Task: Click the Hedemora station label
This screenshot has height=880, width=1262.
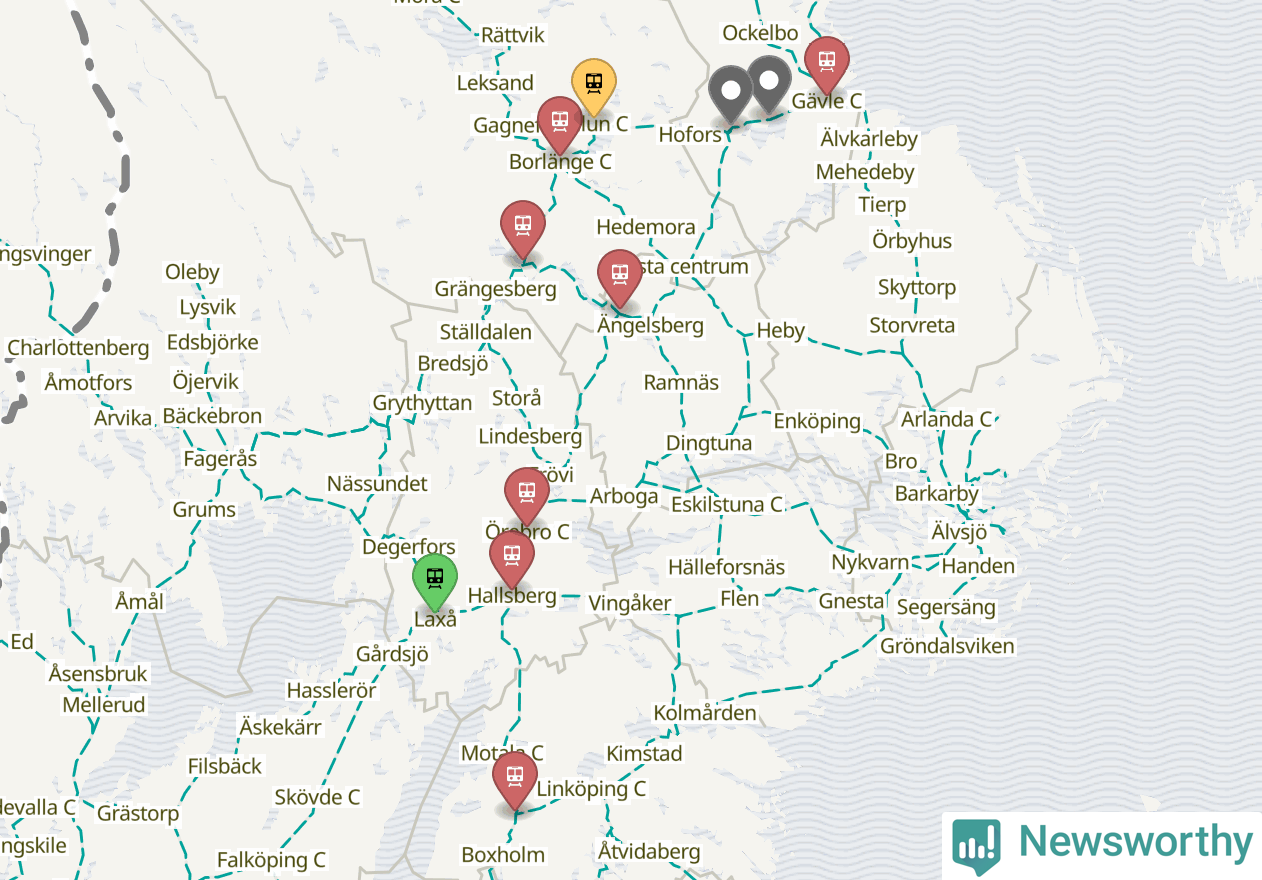Action: coord(645,227)
